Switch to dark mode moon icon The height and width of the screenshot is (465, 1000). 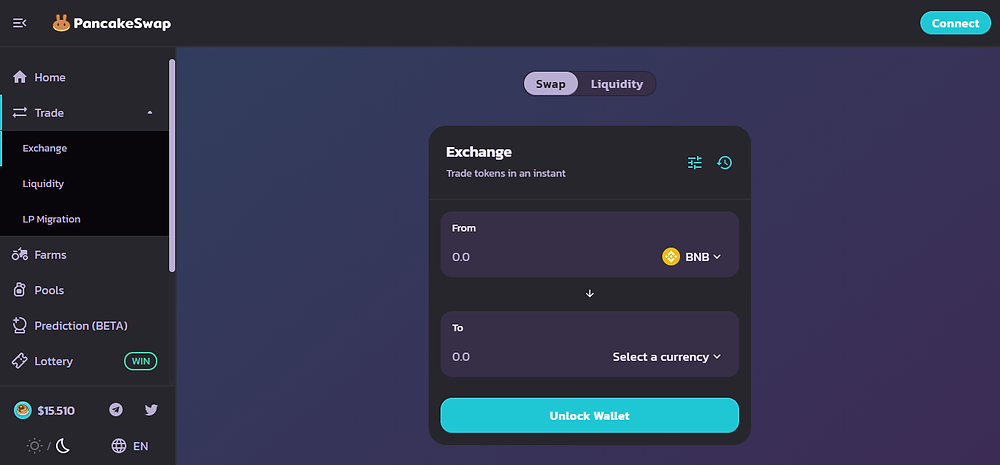tap(63, 446)
